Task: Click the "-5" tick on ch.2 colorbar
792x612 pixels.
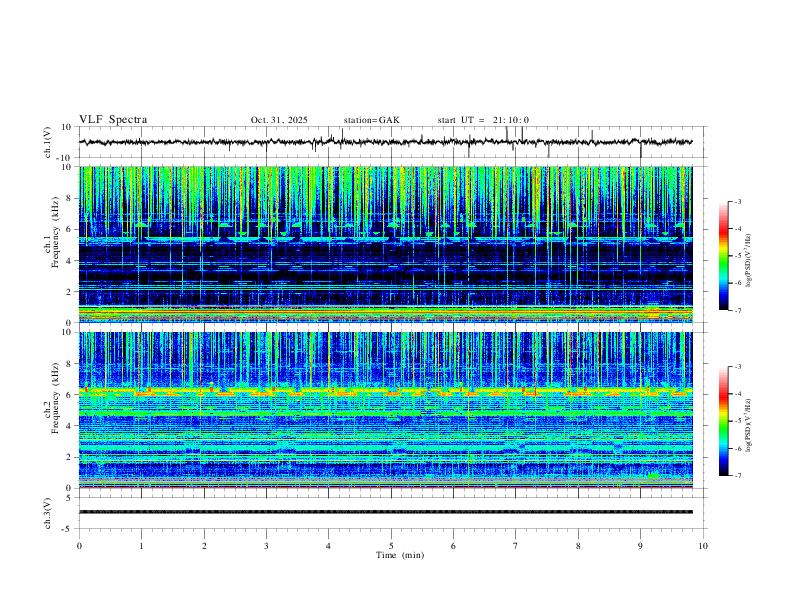Action: (737, 421)
